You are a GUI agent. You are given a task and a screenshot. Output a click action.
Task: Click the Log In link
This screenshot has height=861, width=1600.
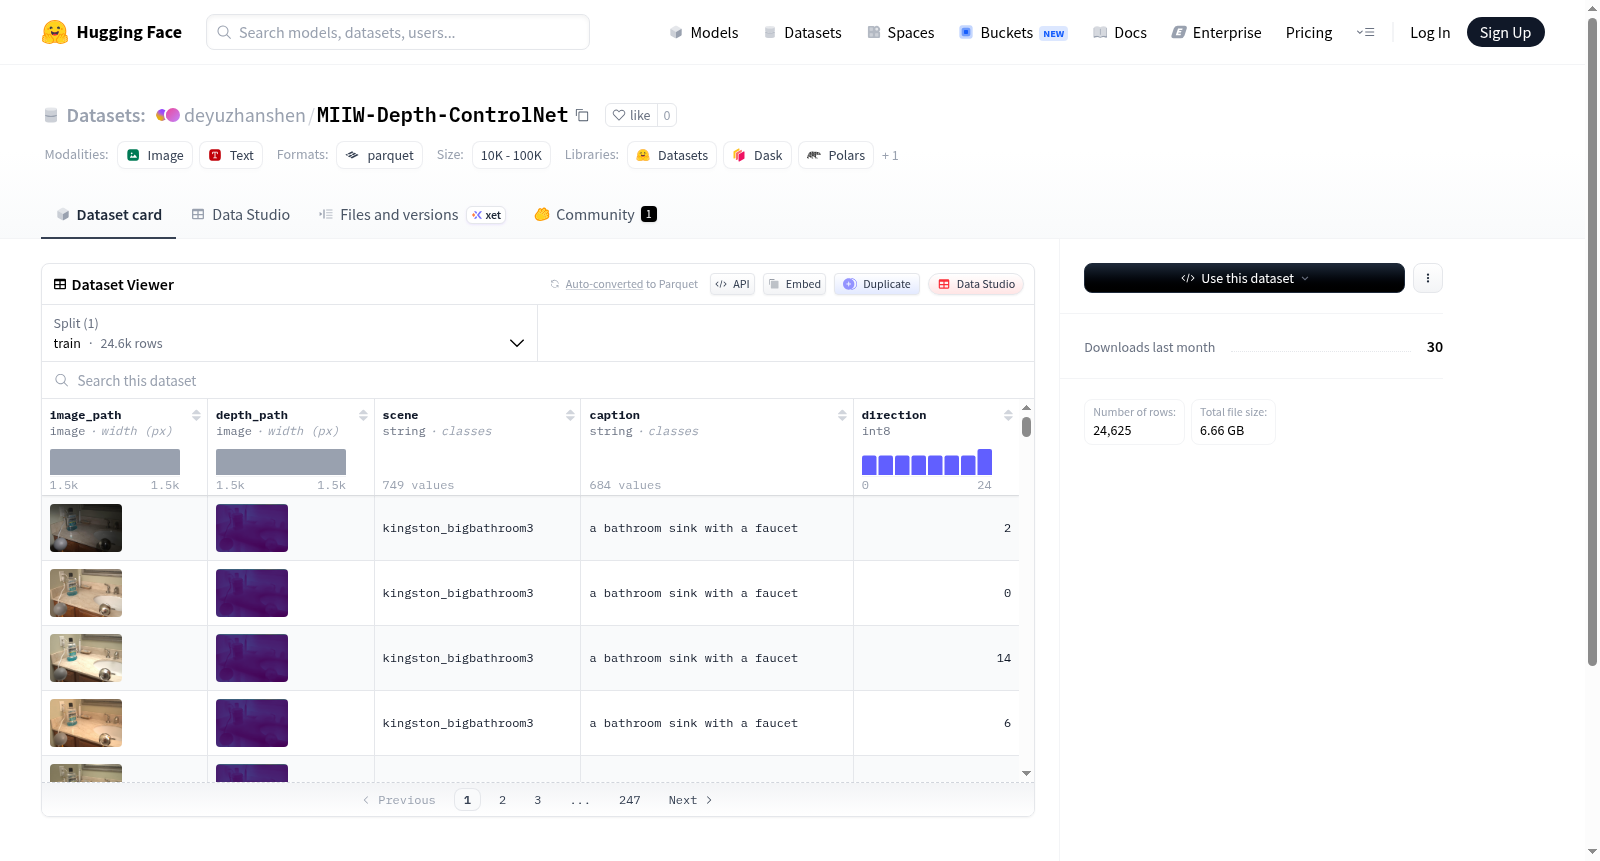[1430, 32]
